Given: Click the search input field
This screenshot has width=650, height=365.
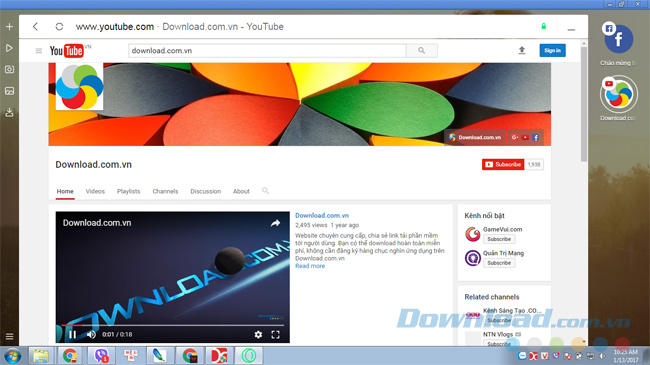Looking at the screenshot, I should click(267, 51).
